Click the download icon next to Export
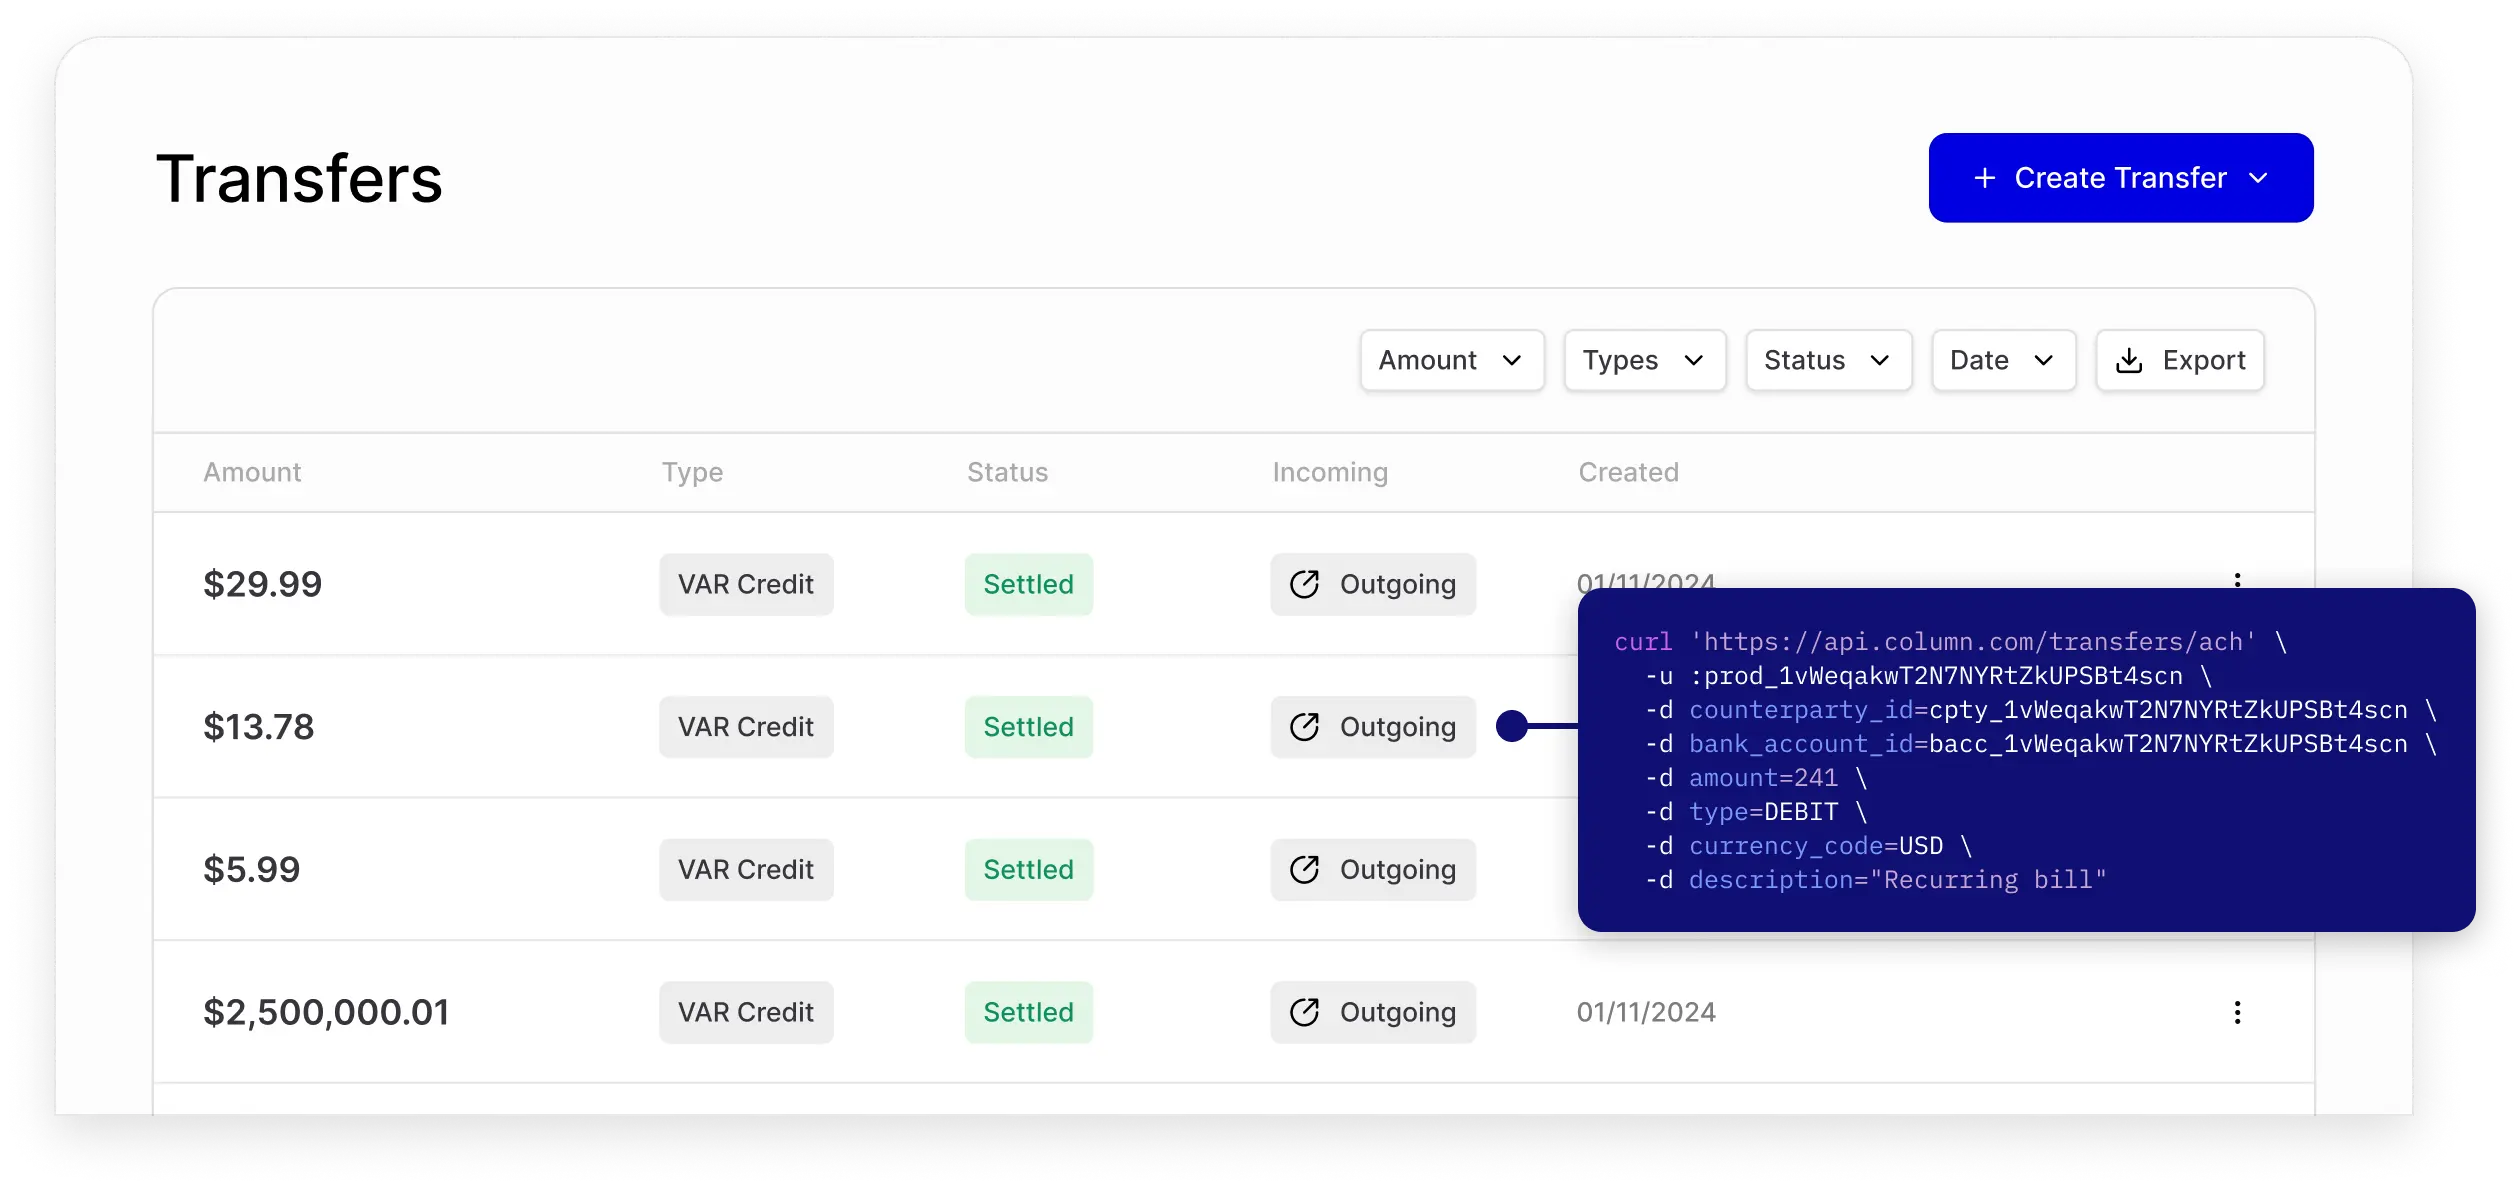2514x1188 pixels. tap(2129, 361)
